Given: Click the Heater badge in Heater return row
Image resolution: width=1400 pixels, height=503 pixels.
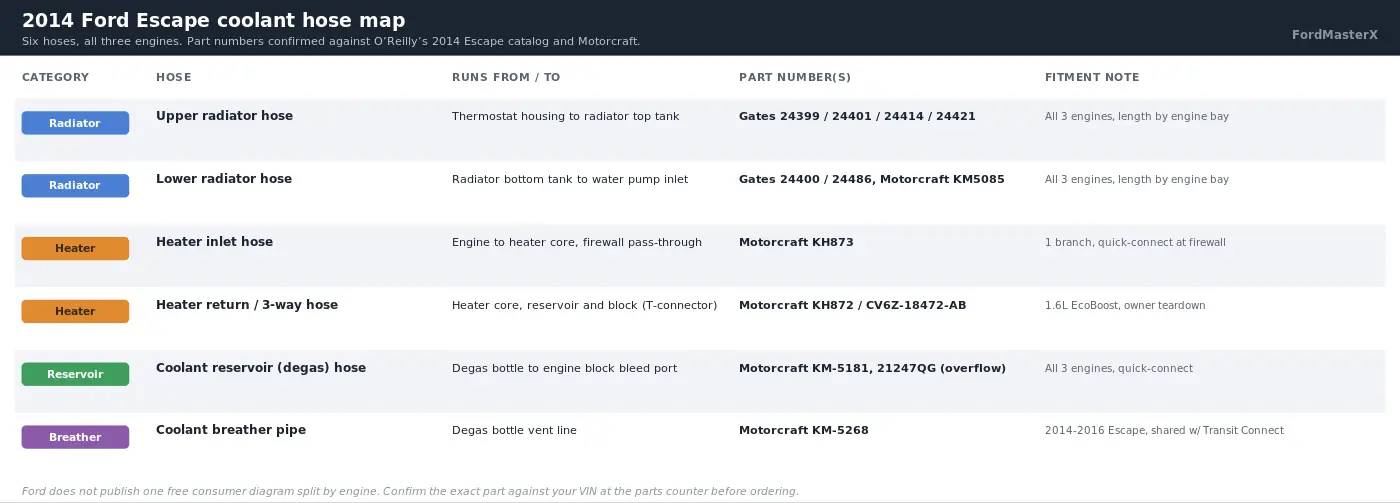Looking at the screenshot, I should pos(75,311).
